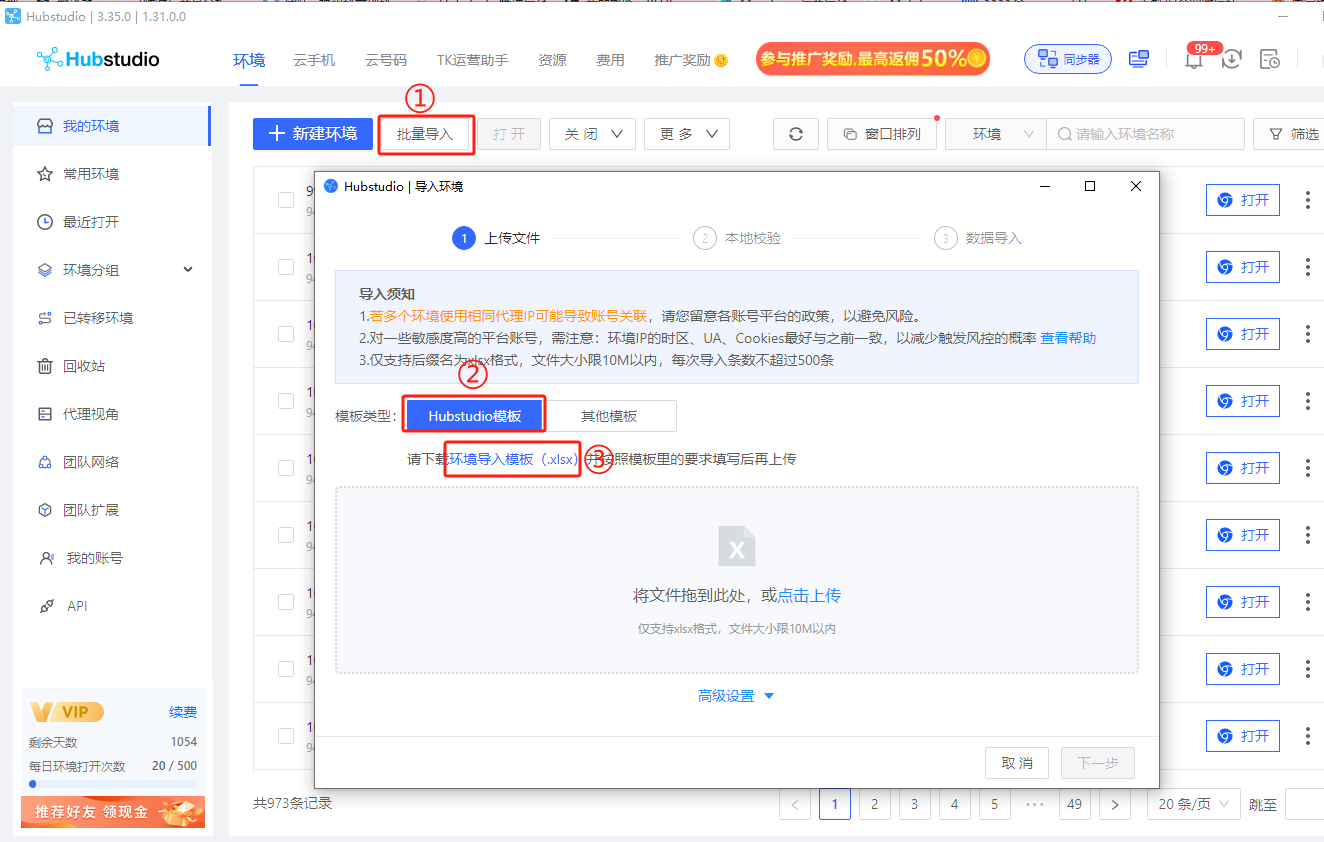Open the three-dot menu of the first row
The image size is (1324, 842).
point(1307,200)
